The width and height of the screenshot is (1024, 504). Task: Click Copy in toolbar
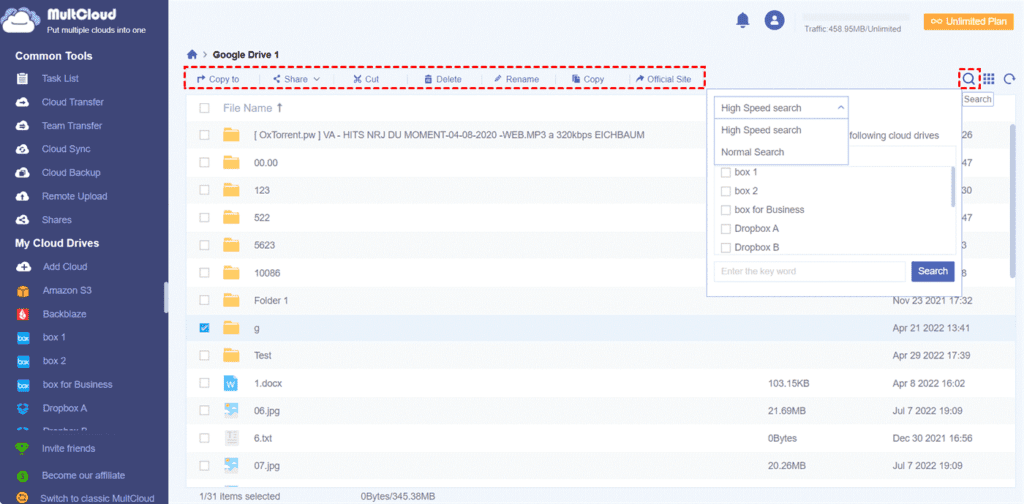point(588,79)
